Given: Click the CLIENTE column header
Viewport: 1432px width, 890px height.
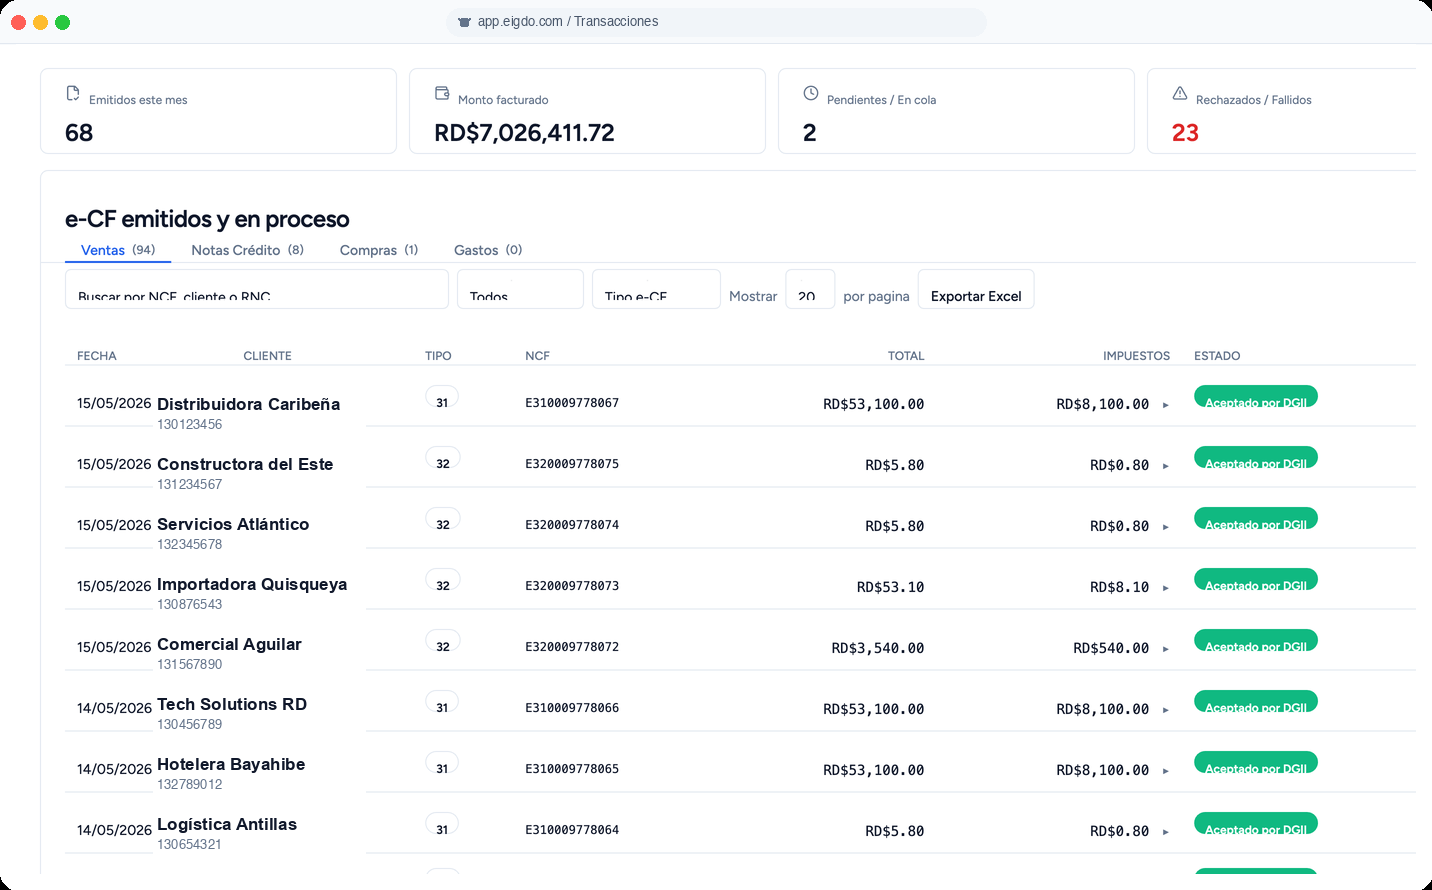Looking at the screenshot, I should 268,356.
